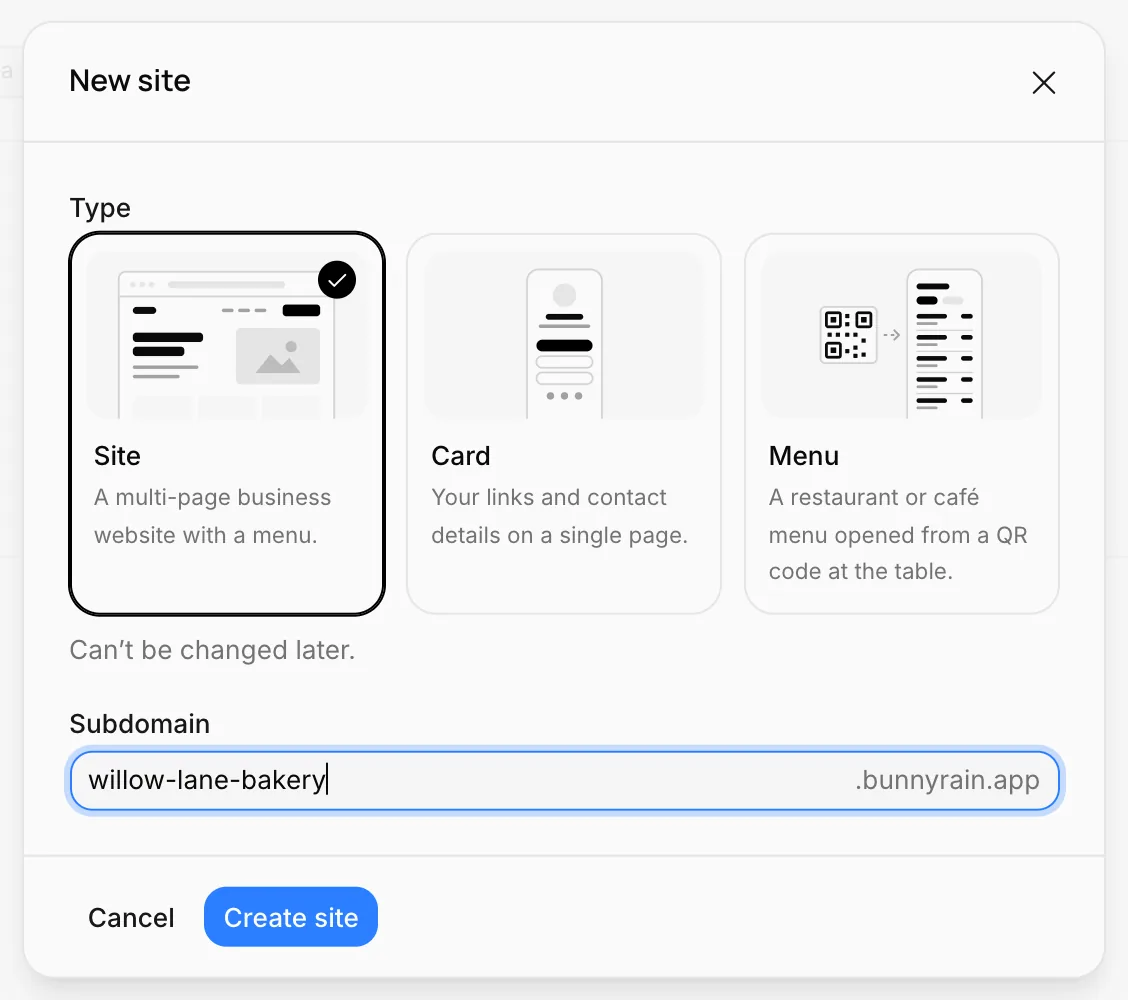Screen dimensions: 1128x1000
Task: Select the Site type card
Action: click(227, 424)
